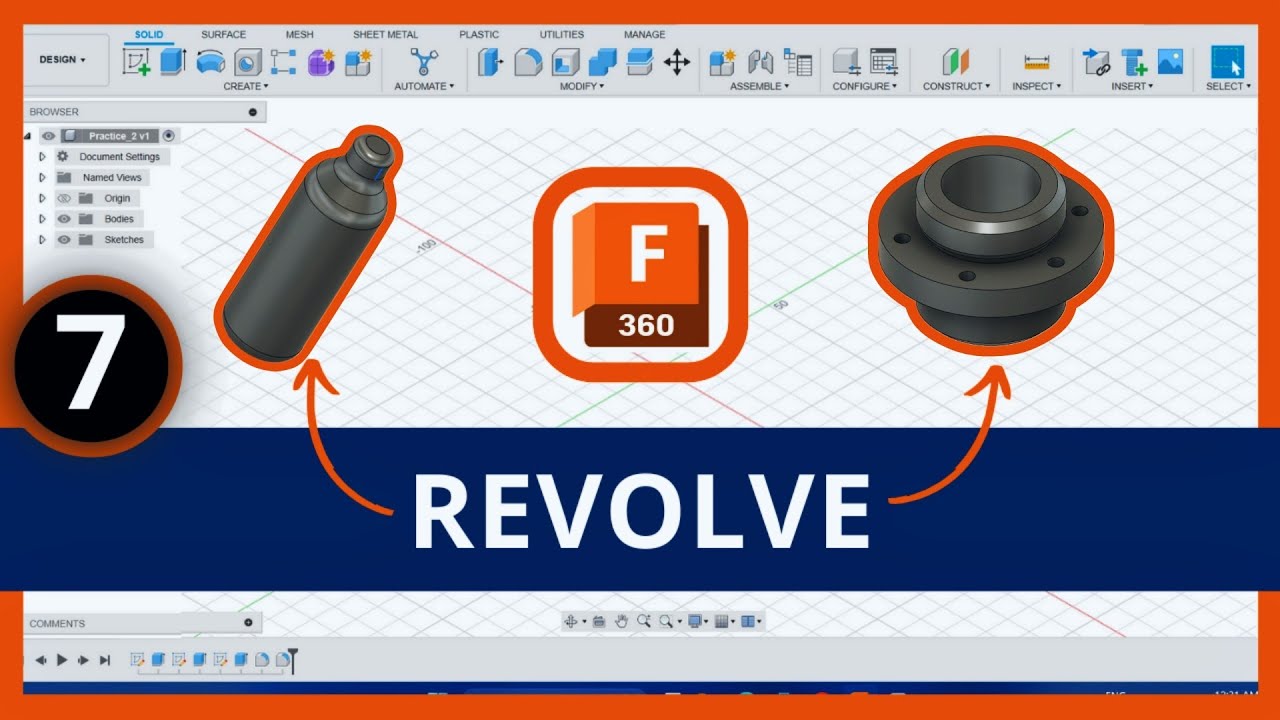Open the Inspect dropdown menu
The width and height of the screenshot is (1280, 720).
(x=1036, y=87)
